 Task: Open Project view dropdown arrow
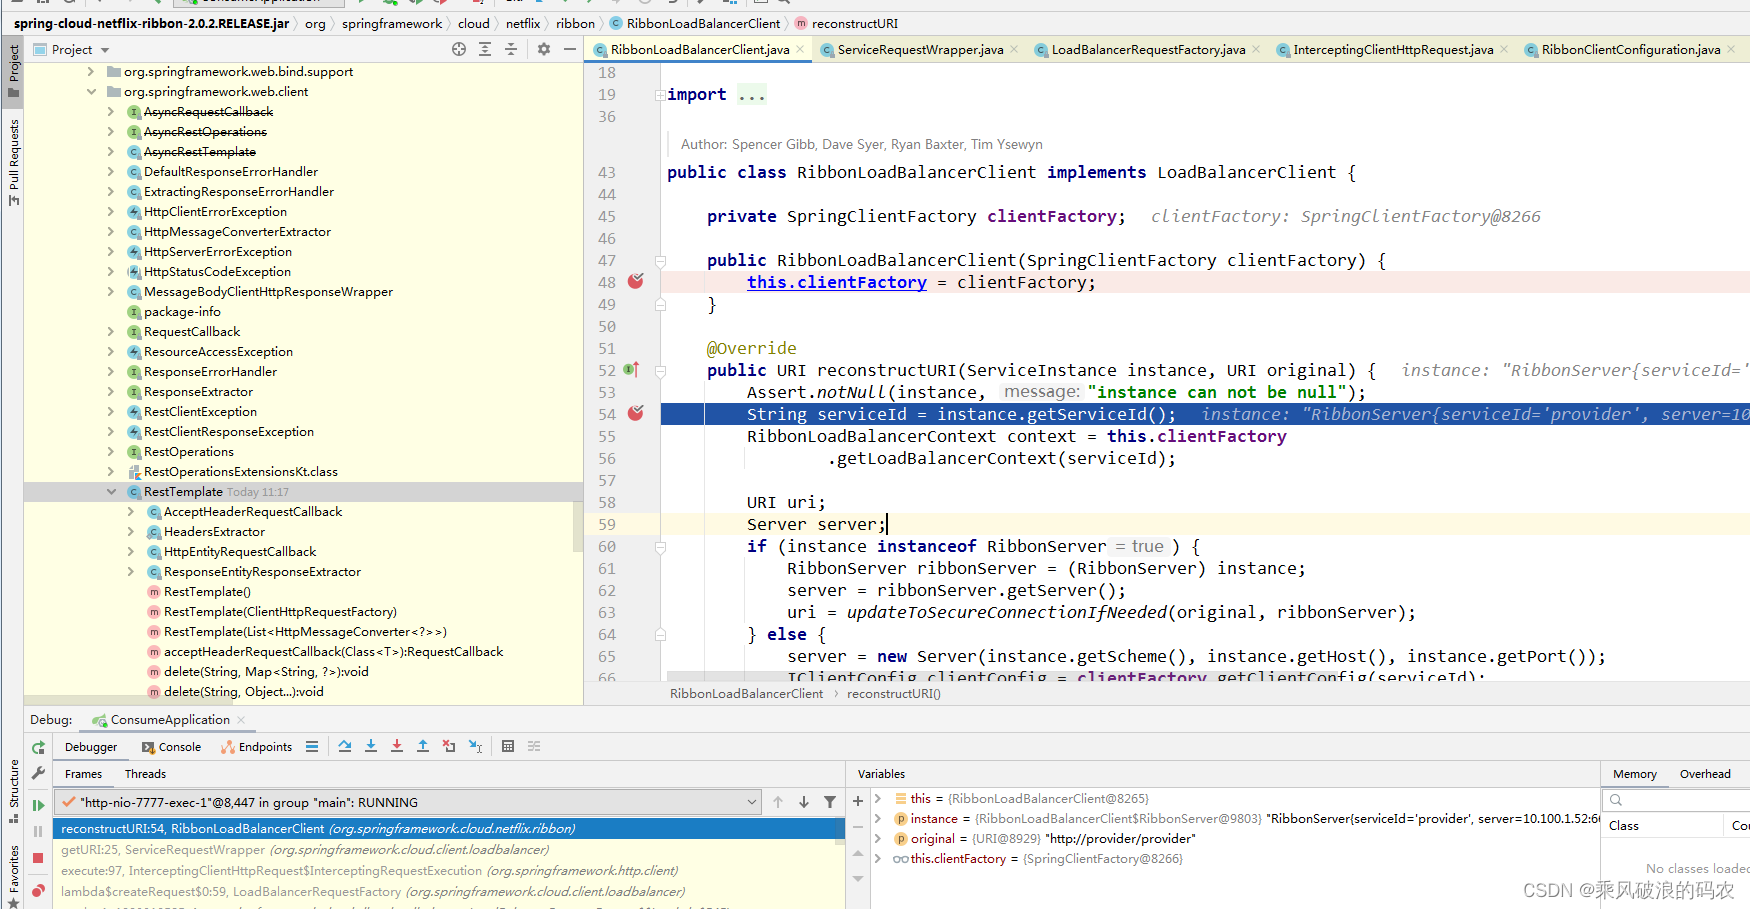(105, 50)
